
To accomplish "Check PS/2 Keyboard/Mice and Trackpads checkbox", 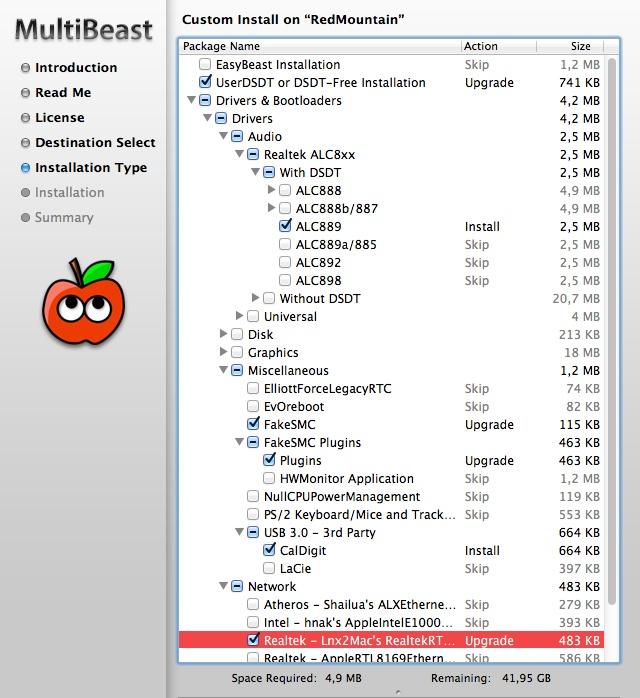I will [x=253, y=514].
